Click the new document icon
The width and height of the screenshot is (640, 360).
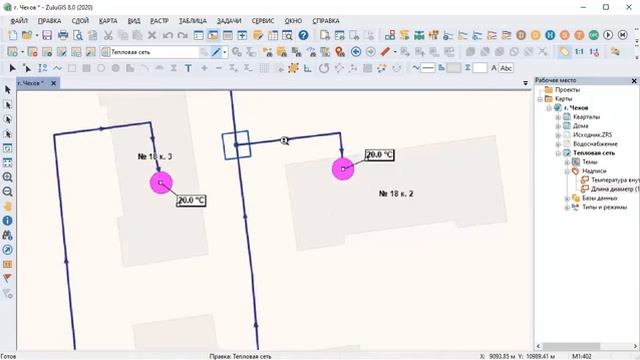click(x=13, y=35)
